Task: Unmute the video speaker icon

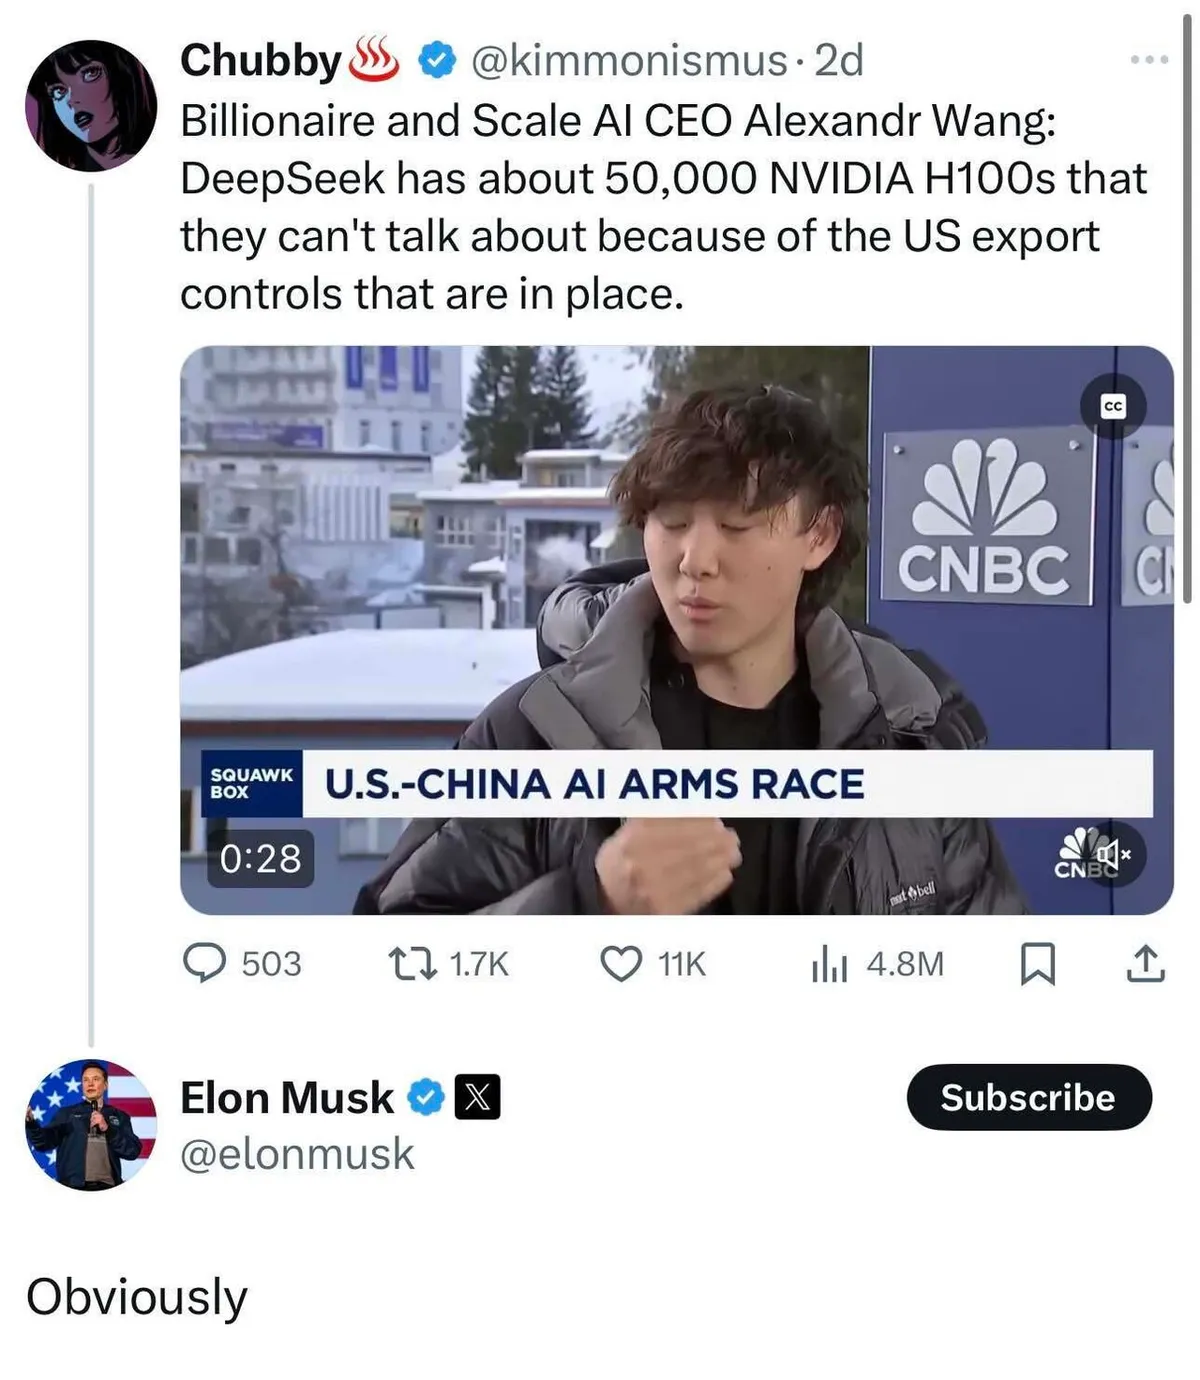Action: tap(1112, 855)
